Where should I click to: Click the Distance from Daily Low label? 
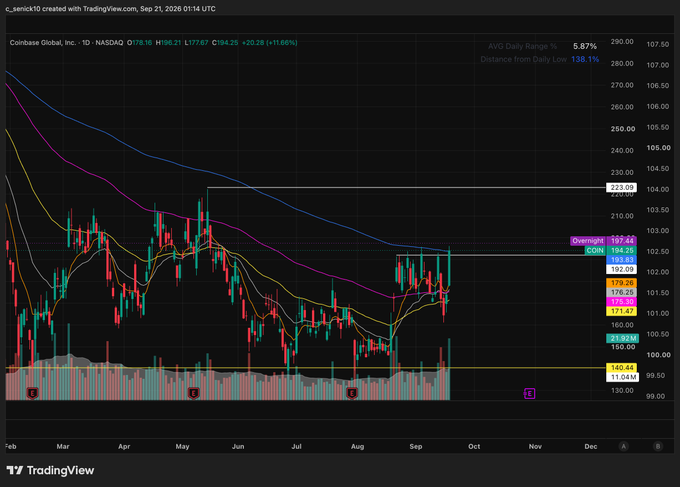pos(523,59)
